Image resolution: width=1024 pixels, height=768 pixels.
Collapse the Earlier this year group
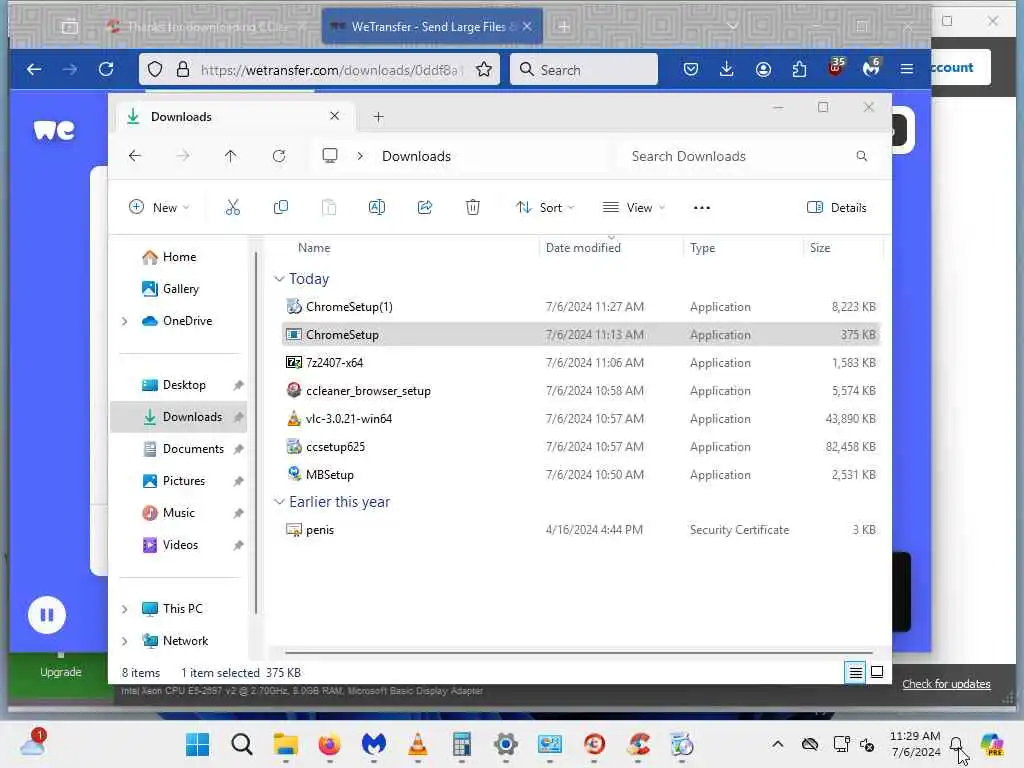(279, 502)
